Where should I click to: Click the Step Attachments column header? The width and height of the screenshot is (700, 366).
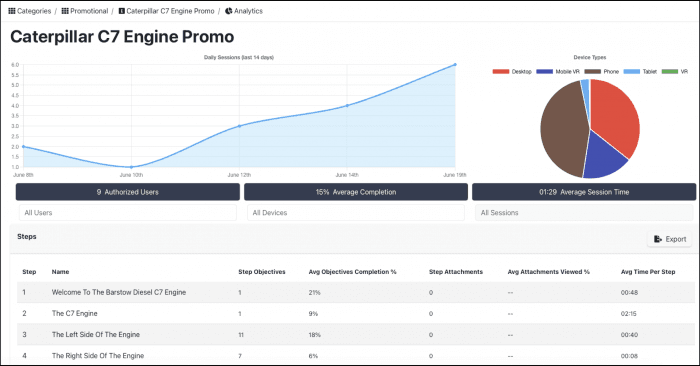(456, 272)
